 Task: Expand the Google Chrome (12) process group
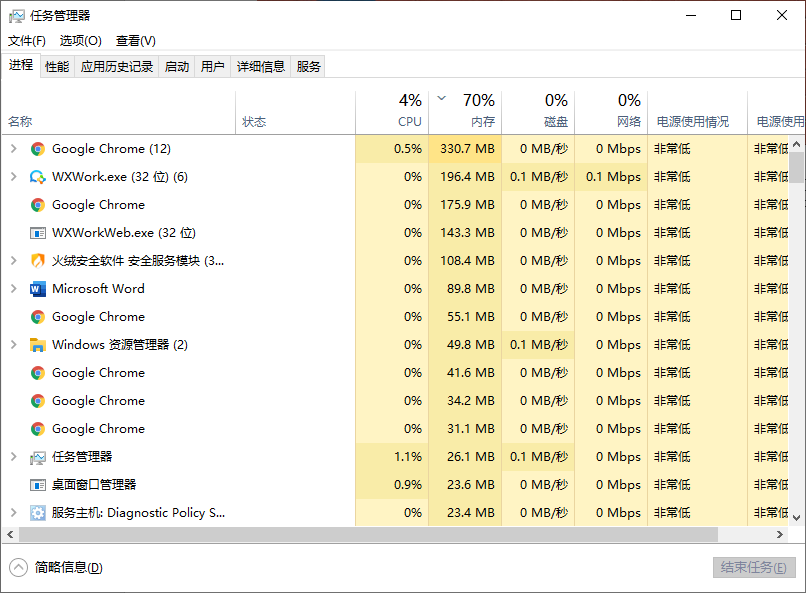(x=13, y=148)
